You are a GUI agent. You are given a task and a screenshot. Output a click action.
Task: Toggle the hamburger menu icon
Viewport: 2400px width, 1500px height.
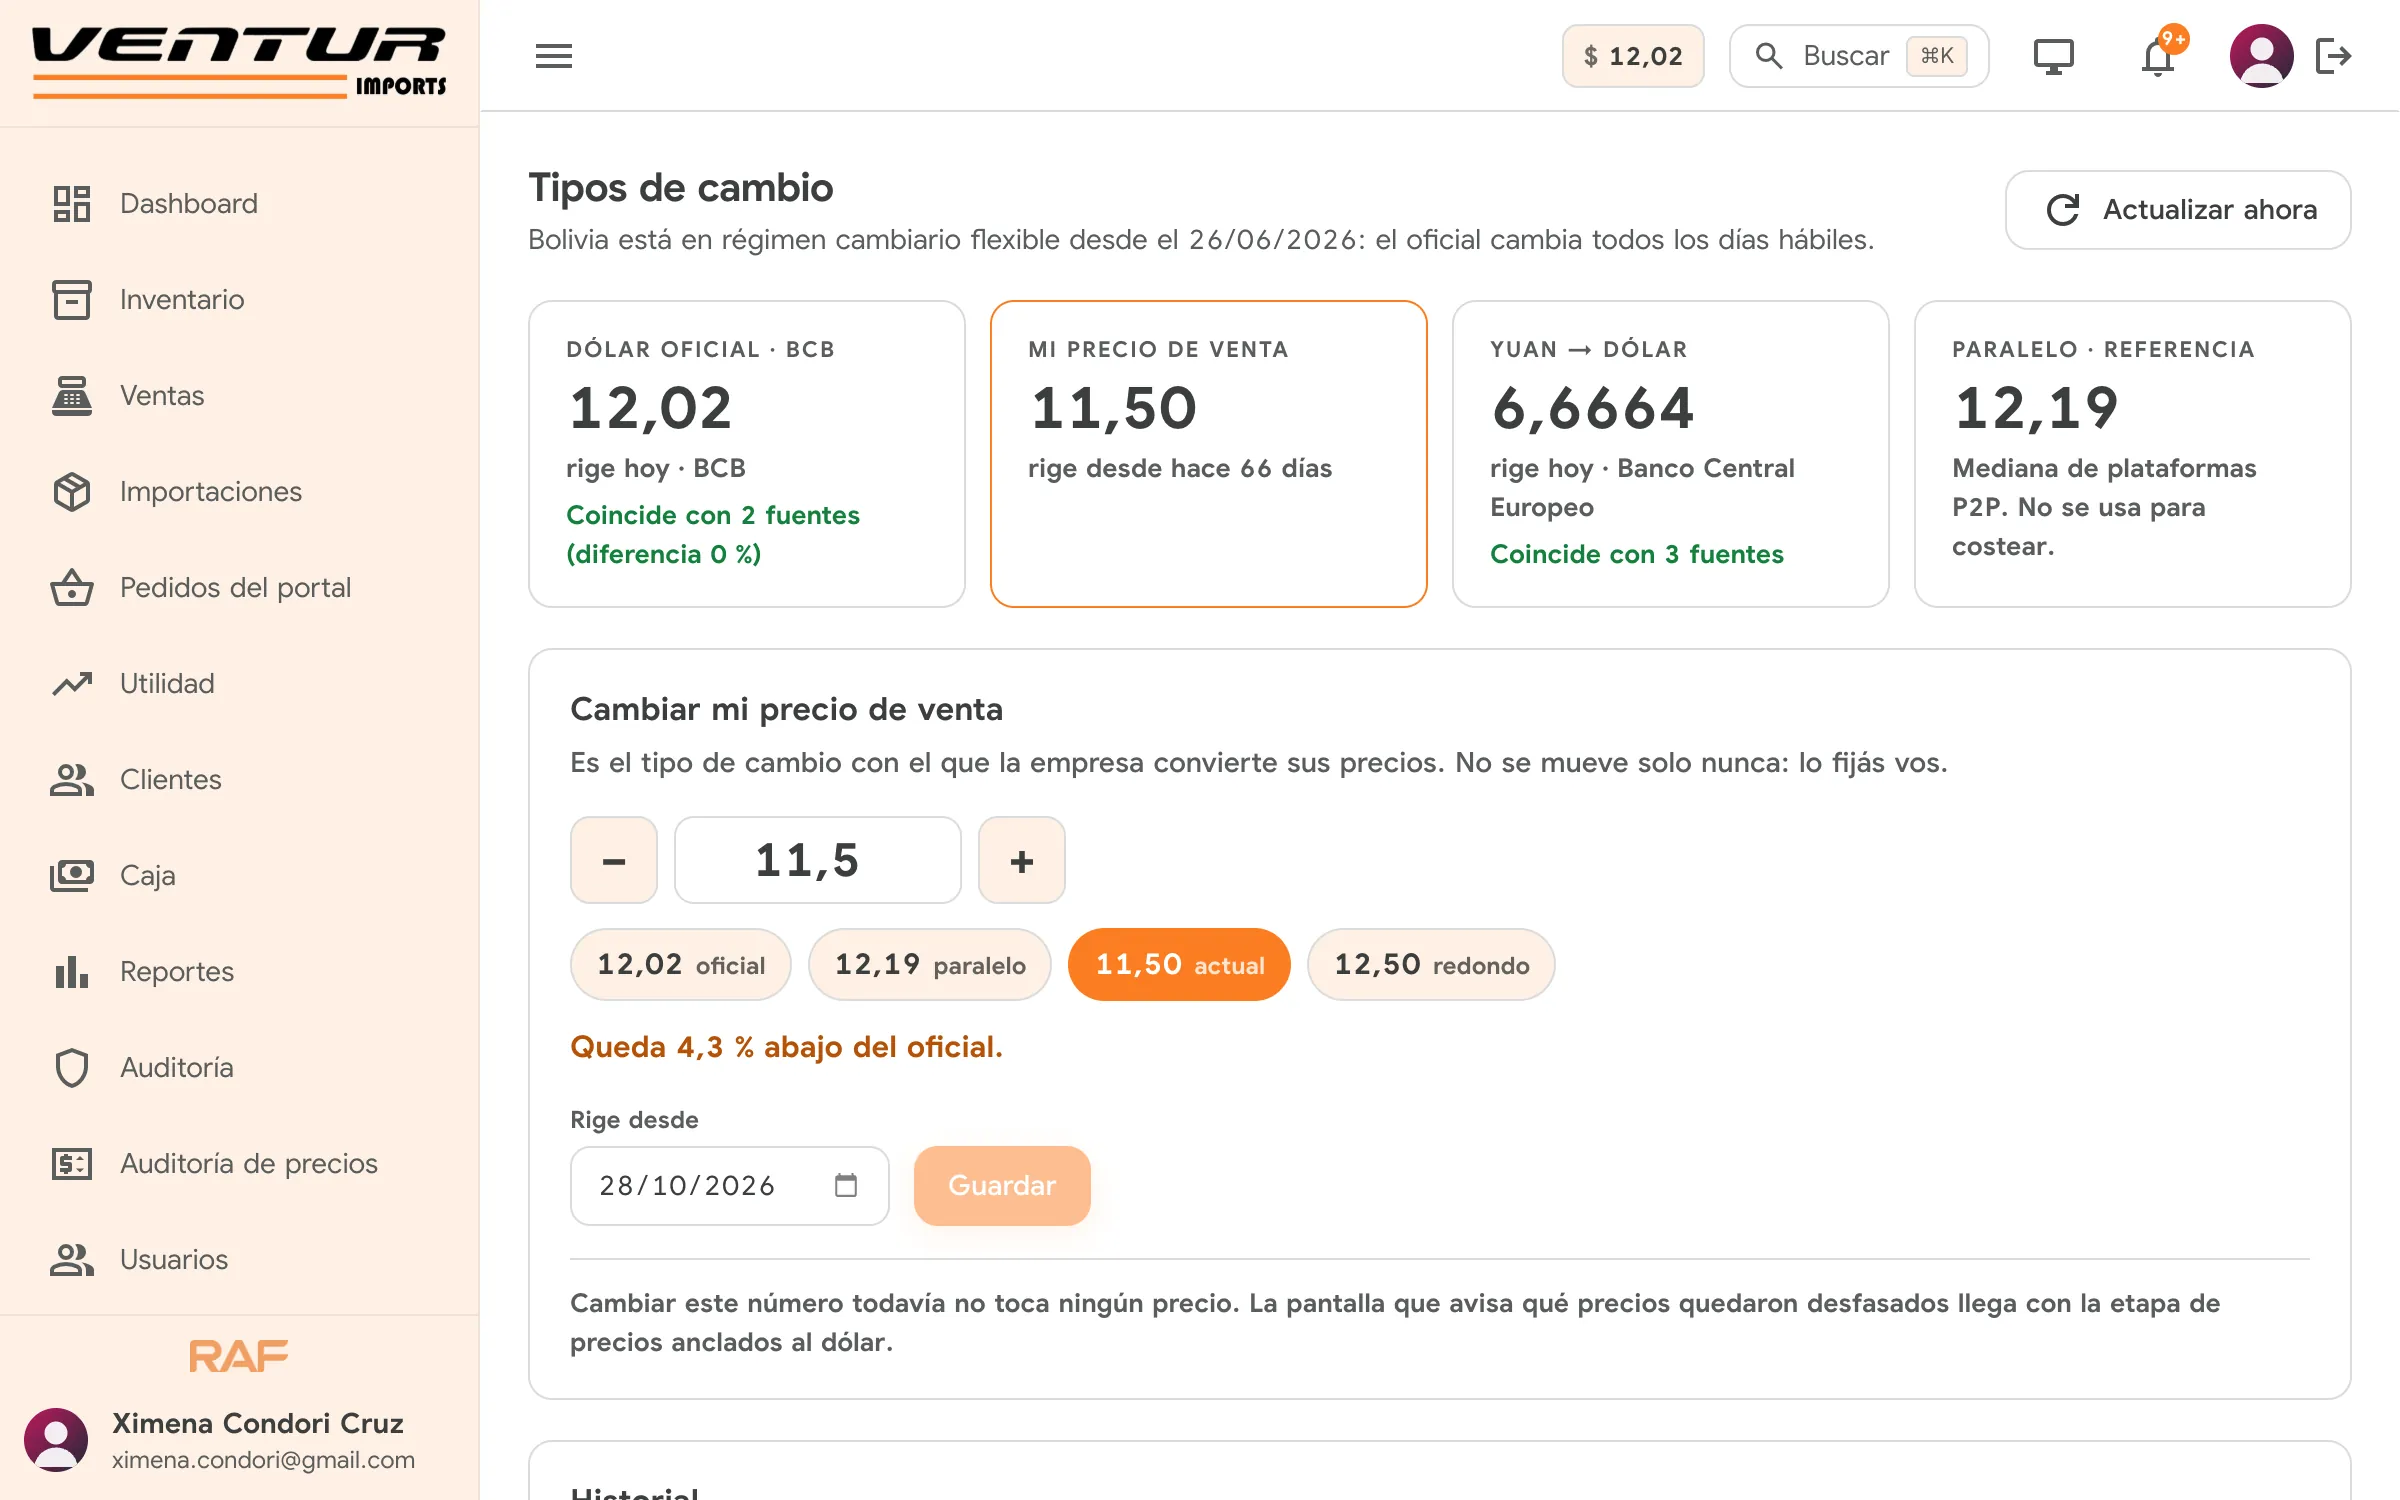click(x=553, y=56)
